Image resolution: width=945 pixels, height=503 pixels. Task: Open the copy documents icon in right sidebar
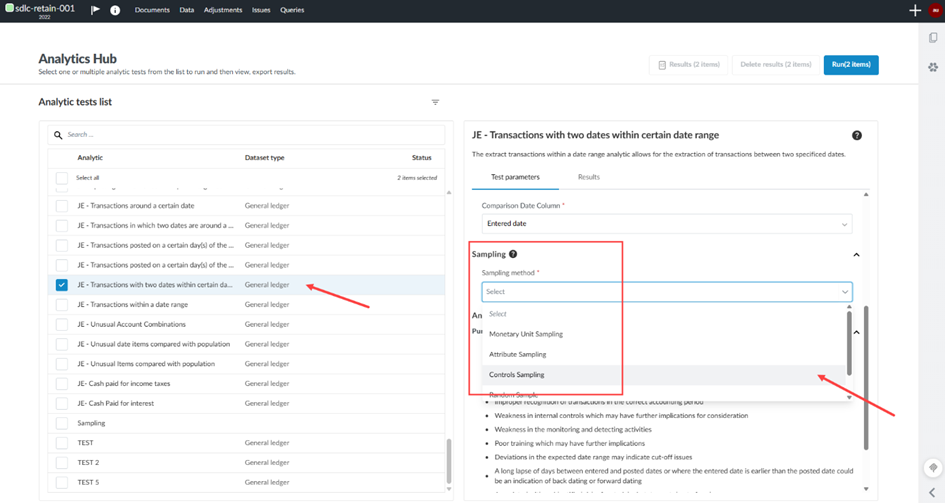(932, 38)
